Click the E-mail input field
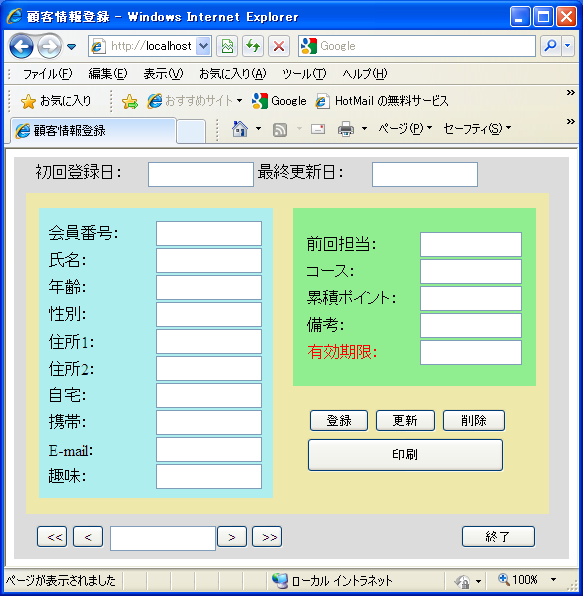 point(209,450)
